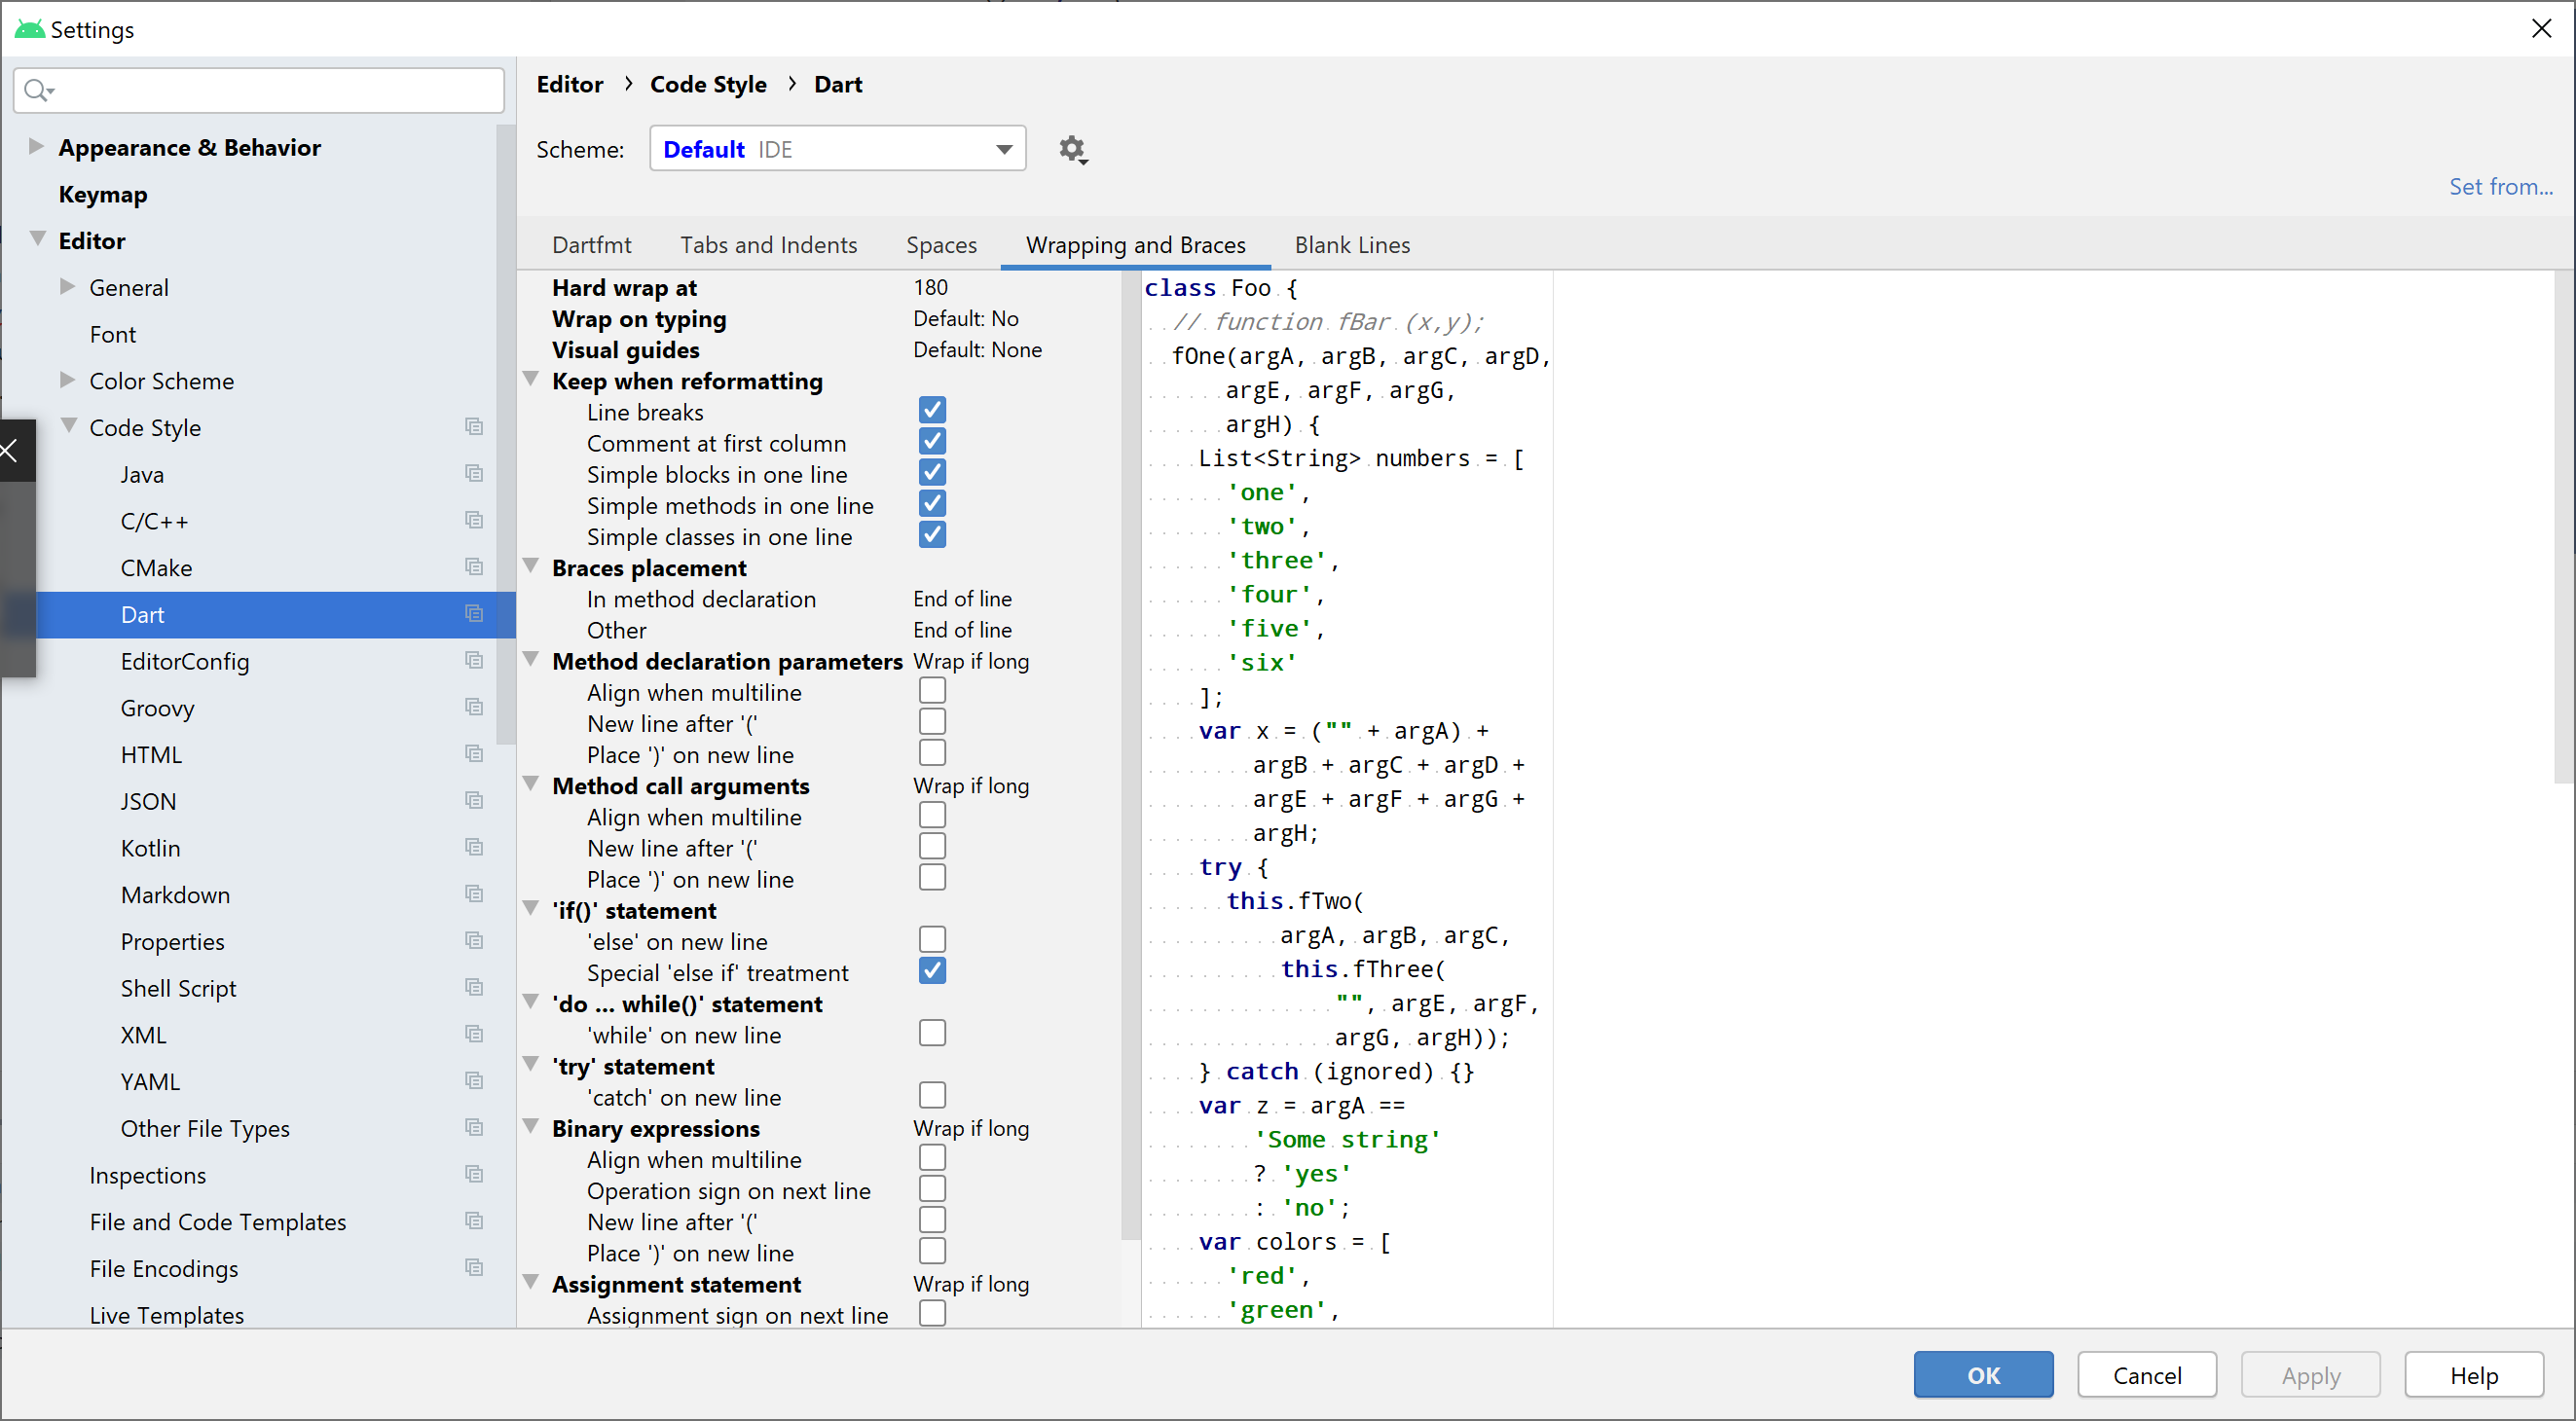Click the Apply button
Screen dimensions: 2576x1421
(x=2310, y=1375)
